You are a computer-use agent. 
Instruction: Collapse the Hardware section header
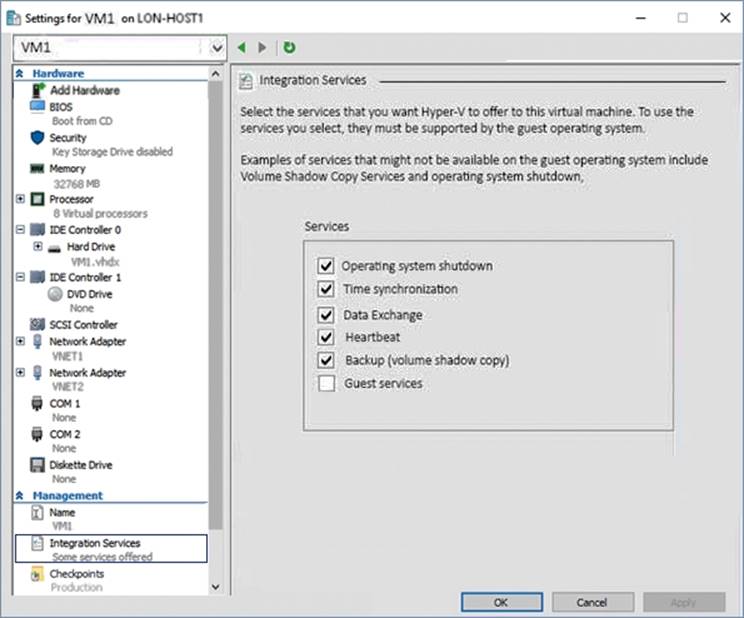pos(20,74)
